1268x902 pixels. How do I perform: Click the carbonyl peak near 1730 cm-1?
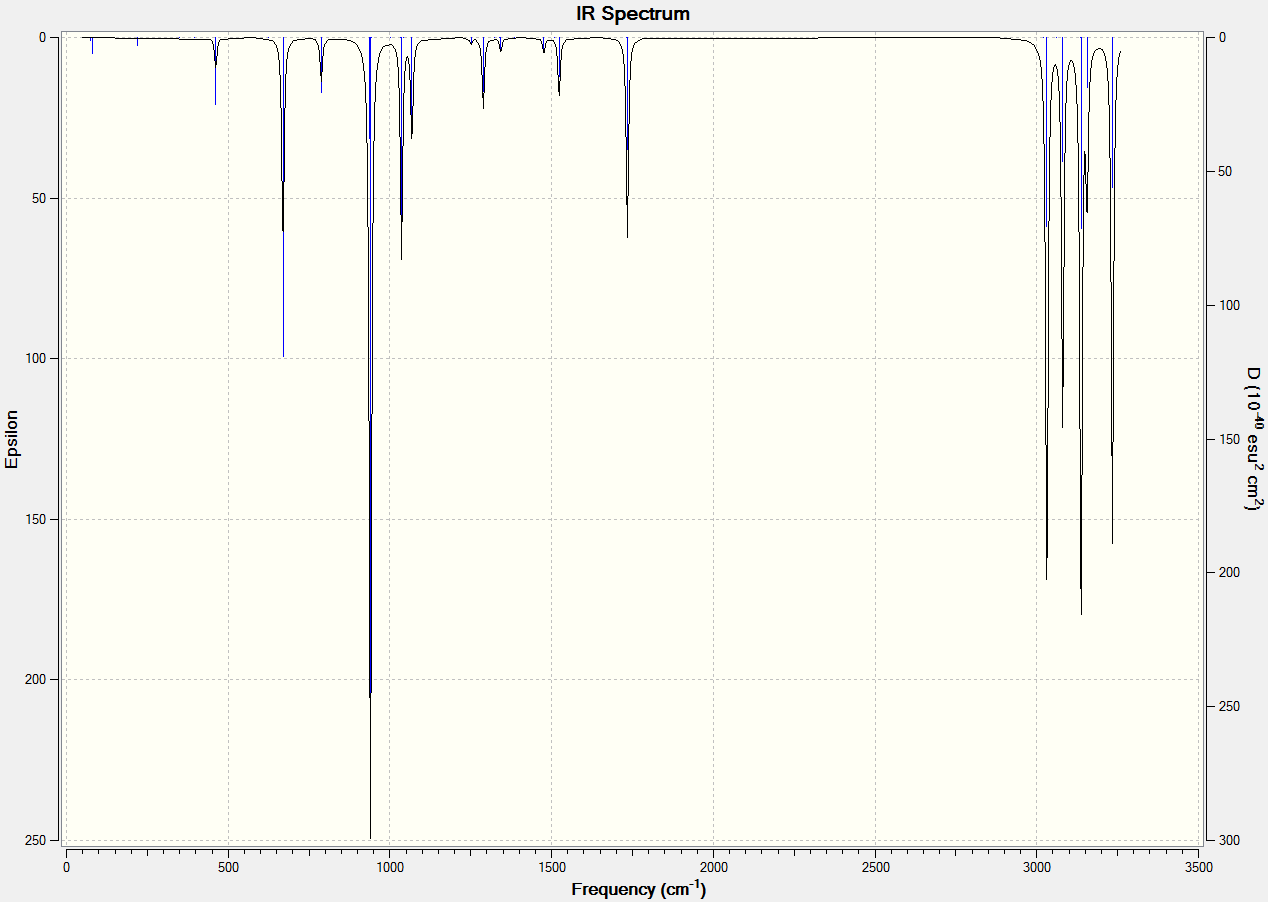coord(627,235)
